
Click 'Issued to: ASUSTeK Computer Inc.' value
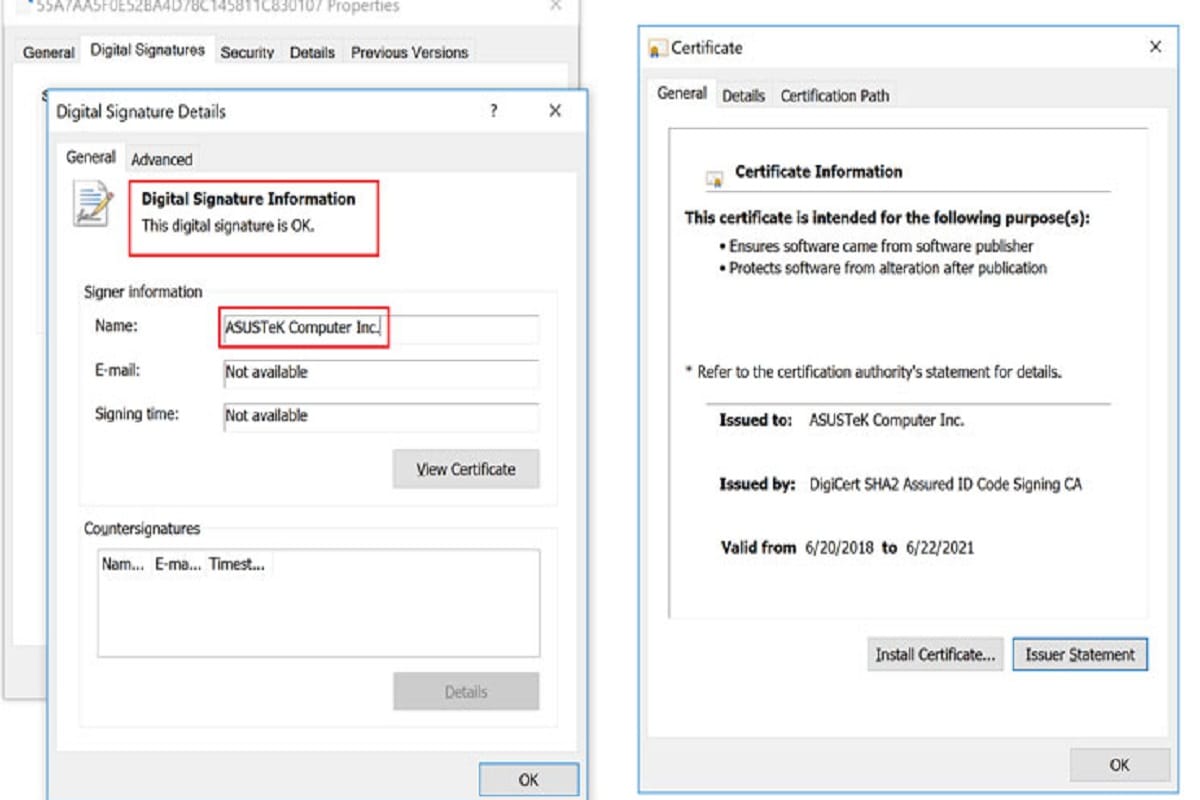click(886, 420)
